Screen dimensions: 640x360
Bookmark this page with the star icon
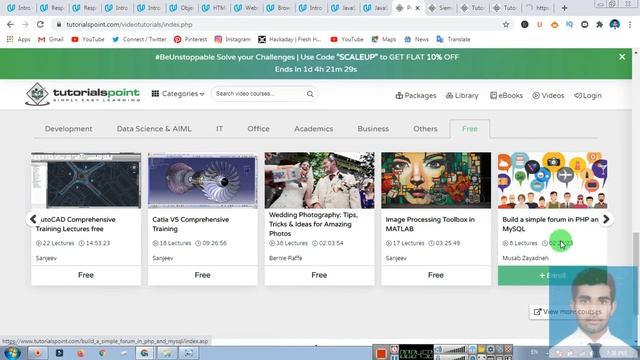tap(506, 24)
